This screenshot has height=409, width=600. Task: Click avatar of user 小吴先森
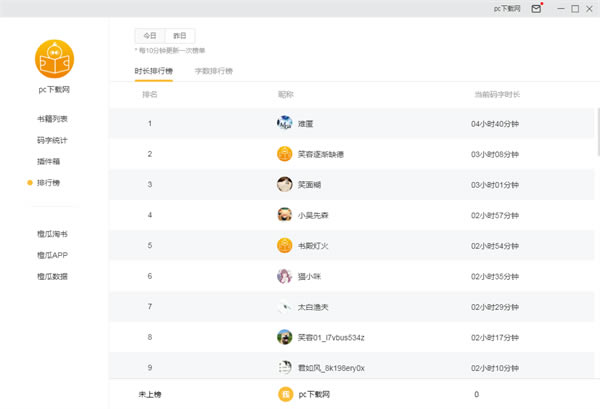click(x=284, y=214)
